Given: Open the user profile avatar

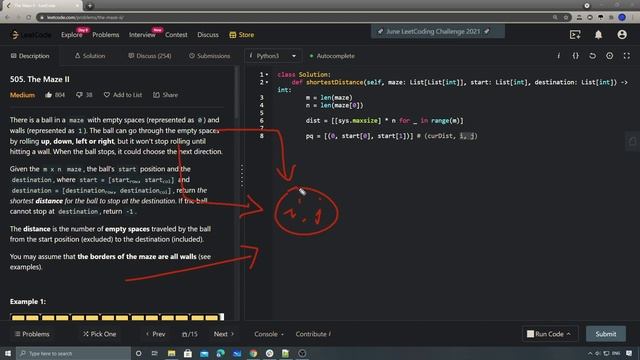Looking at the screenshot, I should click(622, 35).
